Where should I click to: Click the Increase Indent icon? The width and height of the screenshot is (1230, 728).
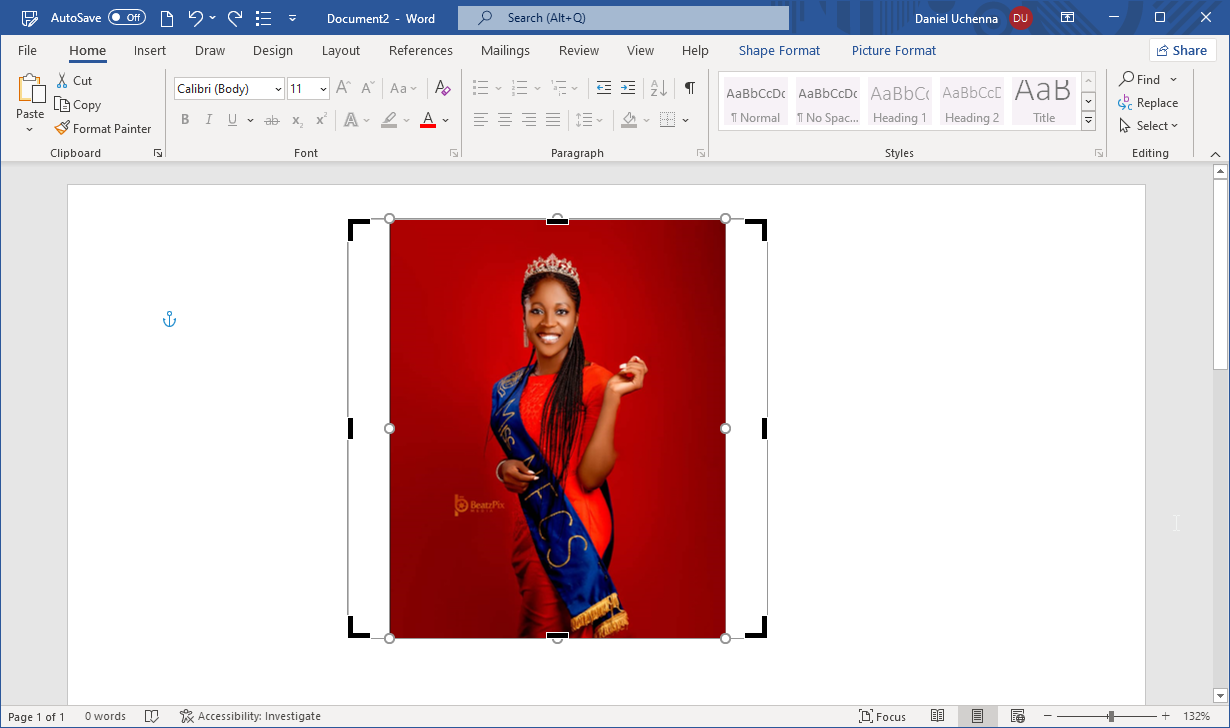[628, 88]
